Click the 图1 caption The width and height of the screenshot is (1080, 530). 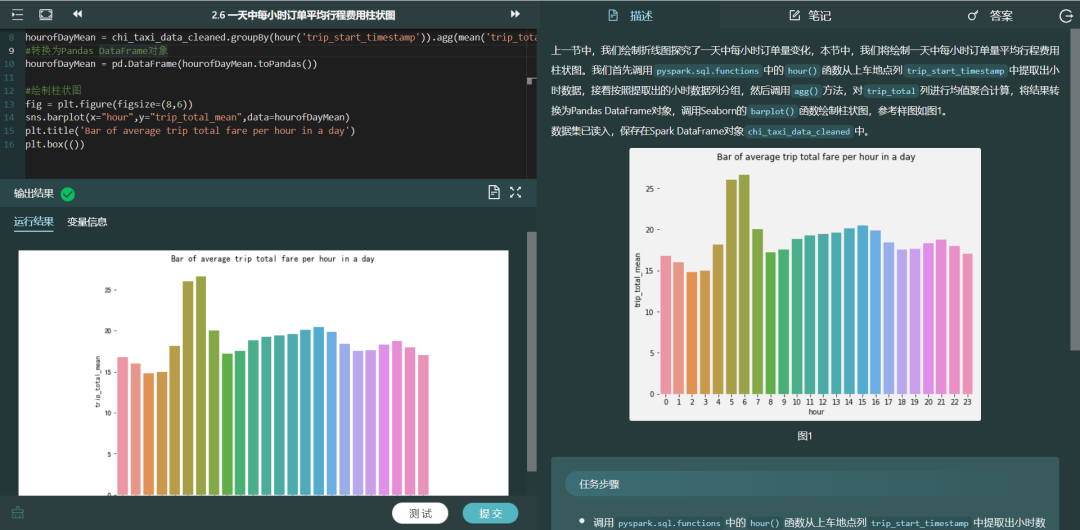point(805,436)
